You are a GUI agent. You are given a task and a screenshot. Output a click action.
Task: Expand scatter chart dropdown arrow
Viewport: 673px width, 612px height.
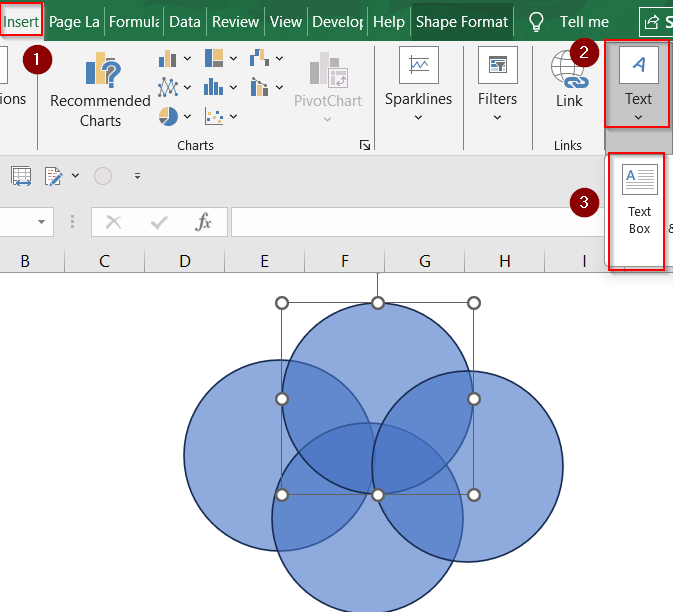[x=233, y=116]
